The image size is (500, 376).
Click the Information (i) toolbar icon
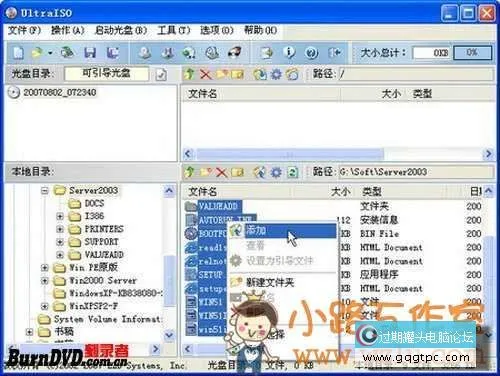pyautogui.click(x=289, y=53)
